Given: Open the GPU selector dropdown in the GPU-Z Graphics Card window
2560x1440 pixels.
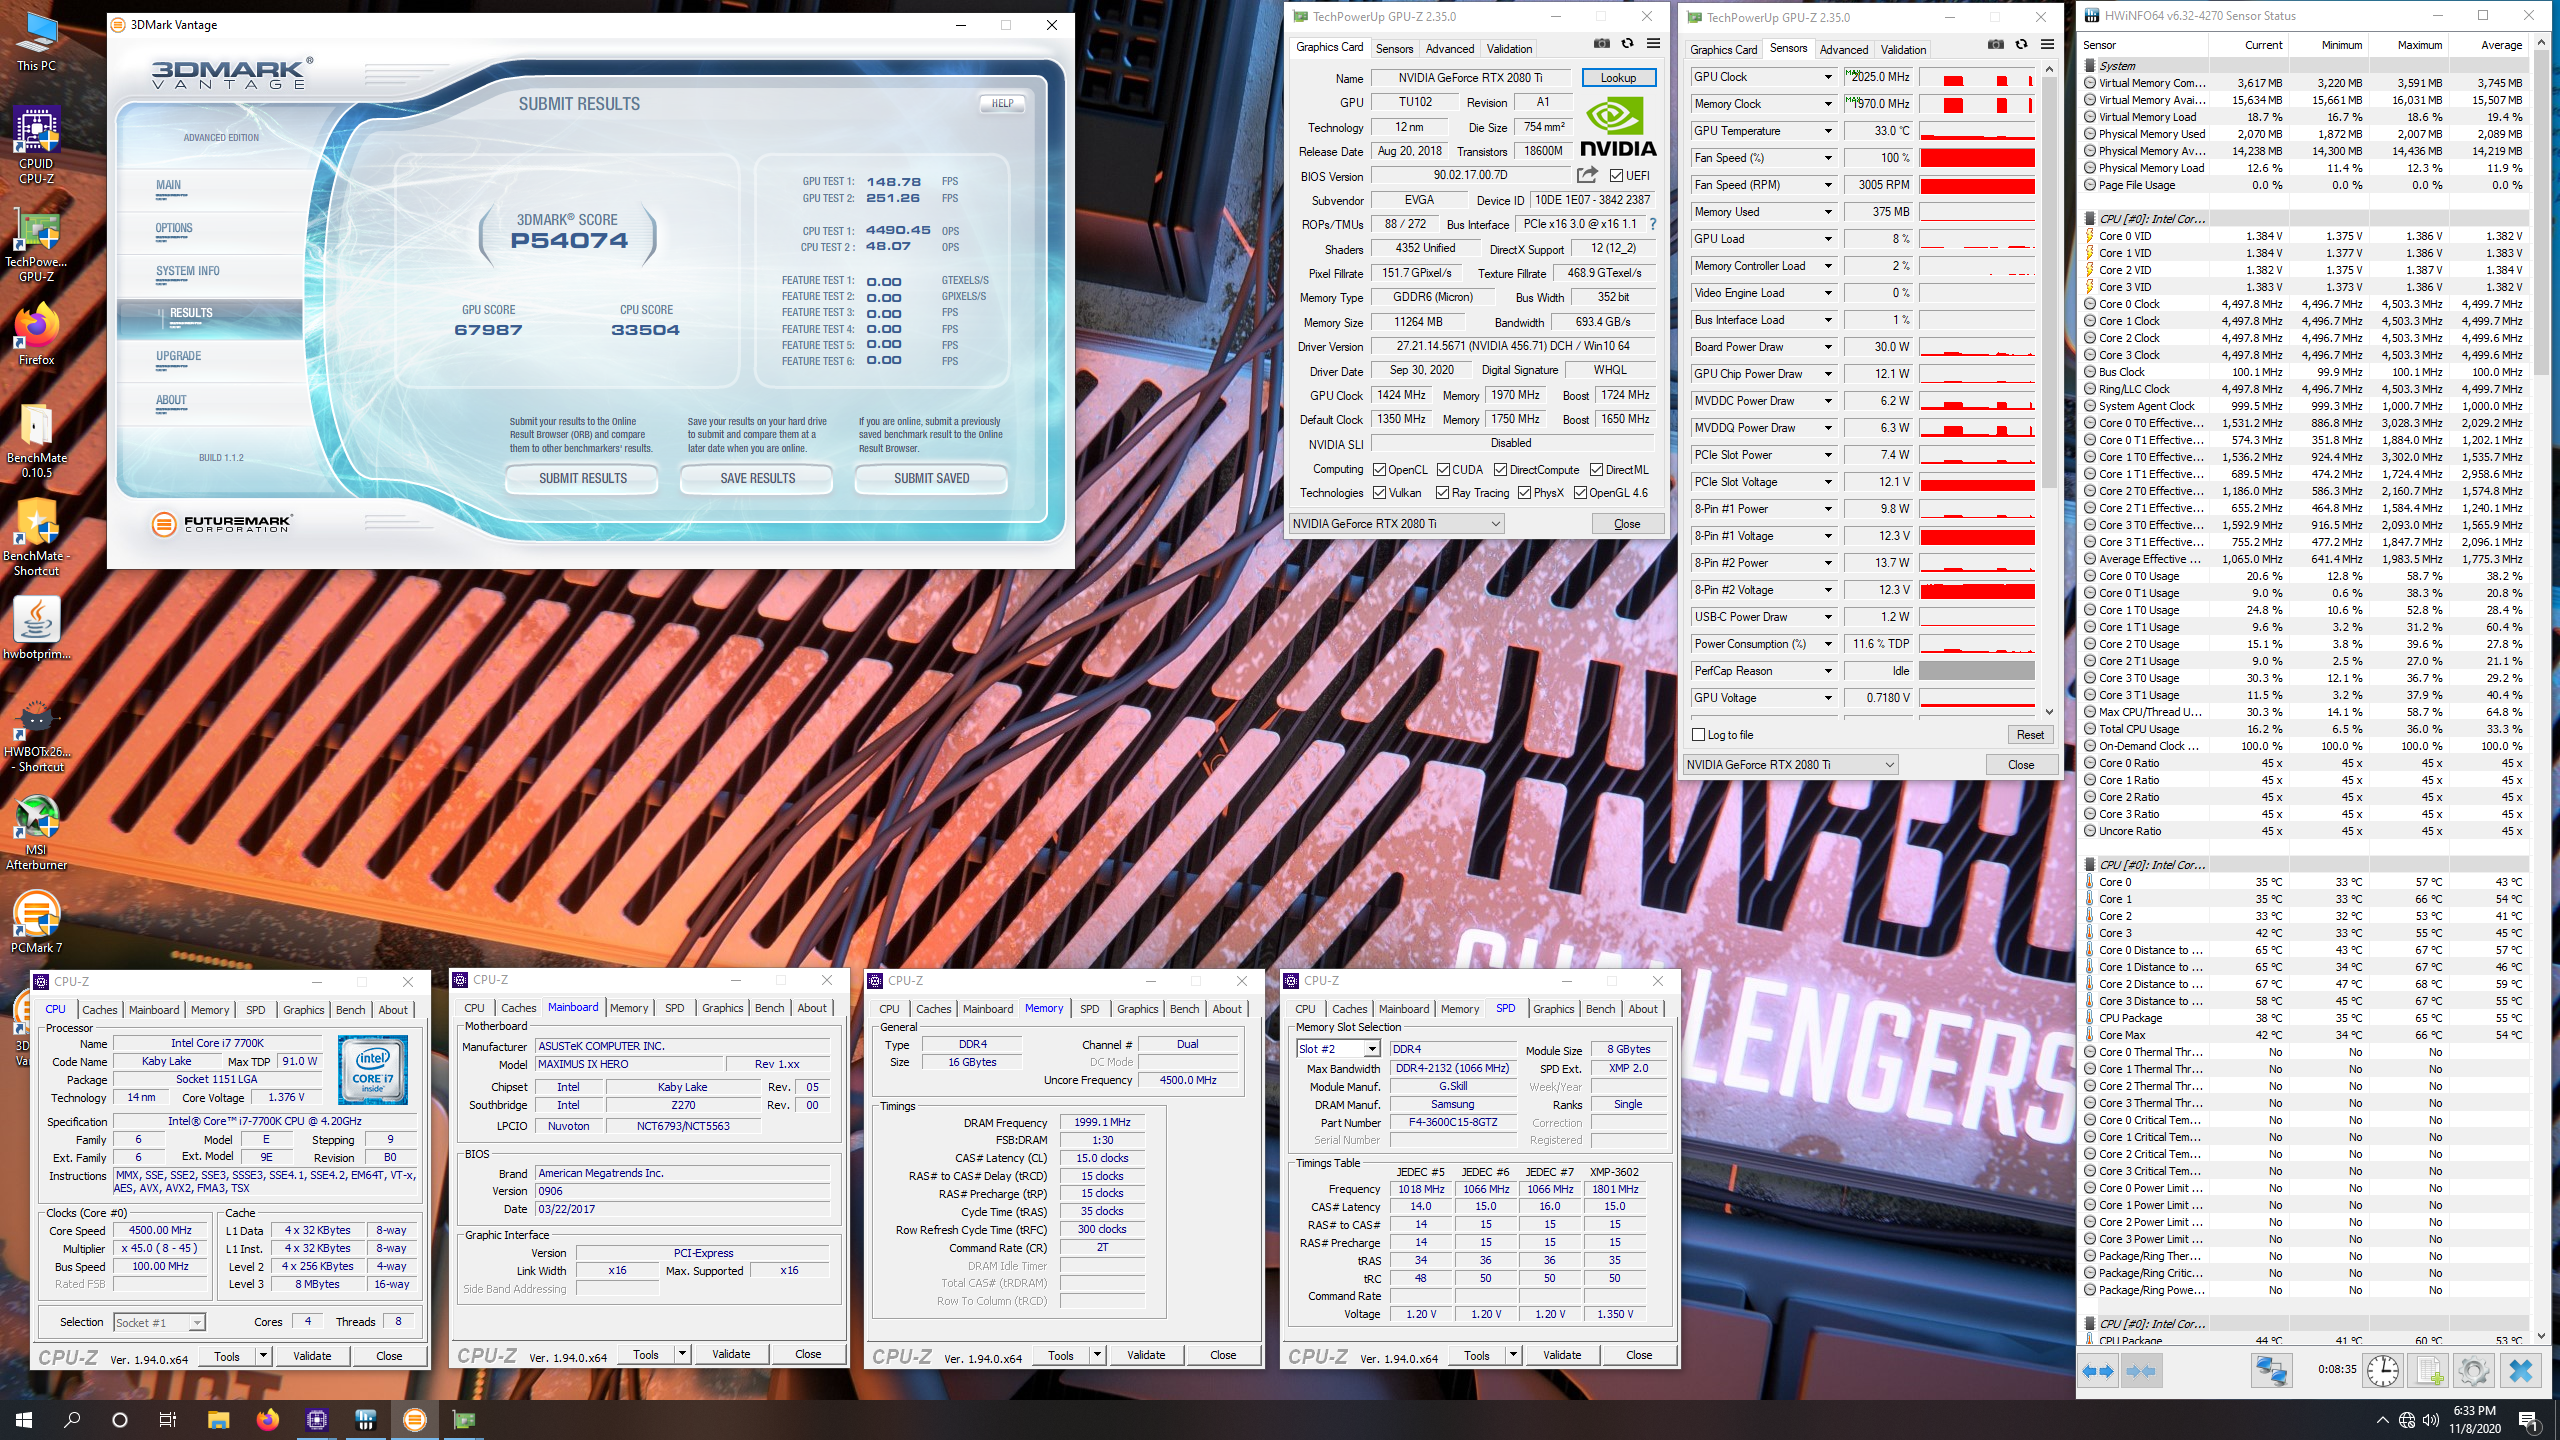Looking at the screenshot, I should (1396, 524).
